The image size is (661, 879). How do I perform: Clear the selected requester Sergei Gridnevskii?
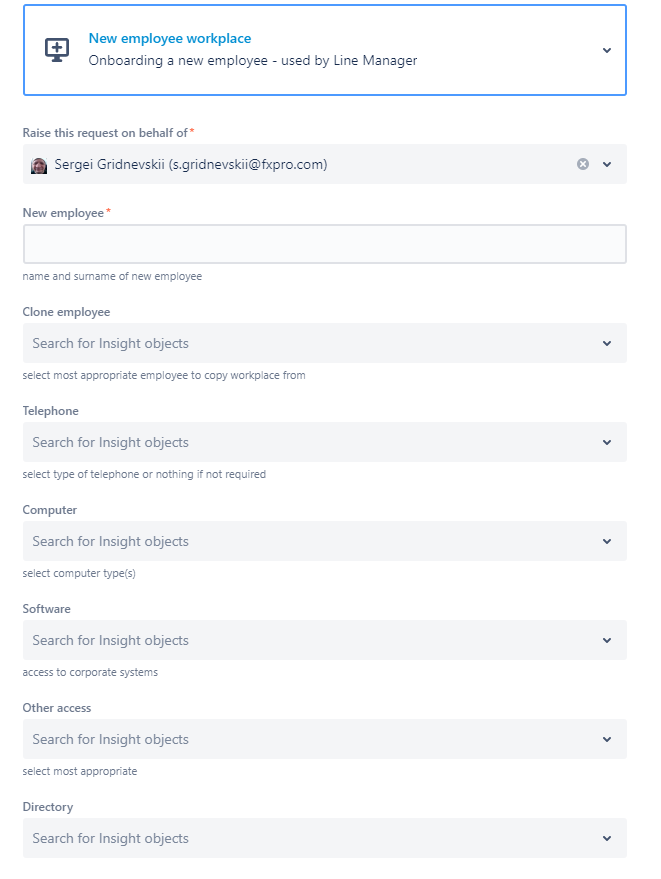point(583,164)
